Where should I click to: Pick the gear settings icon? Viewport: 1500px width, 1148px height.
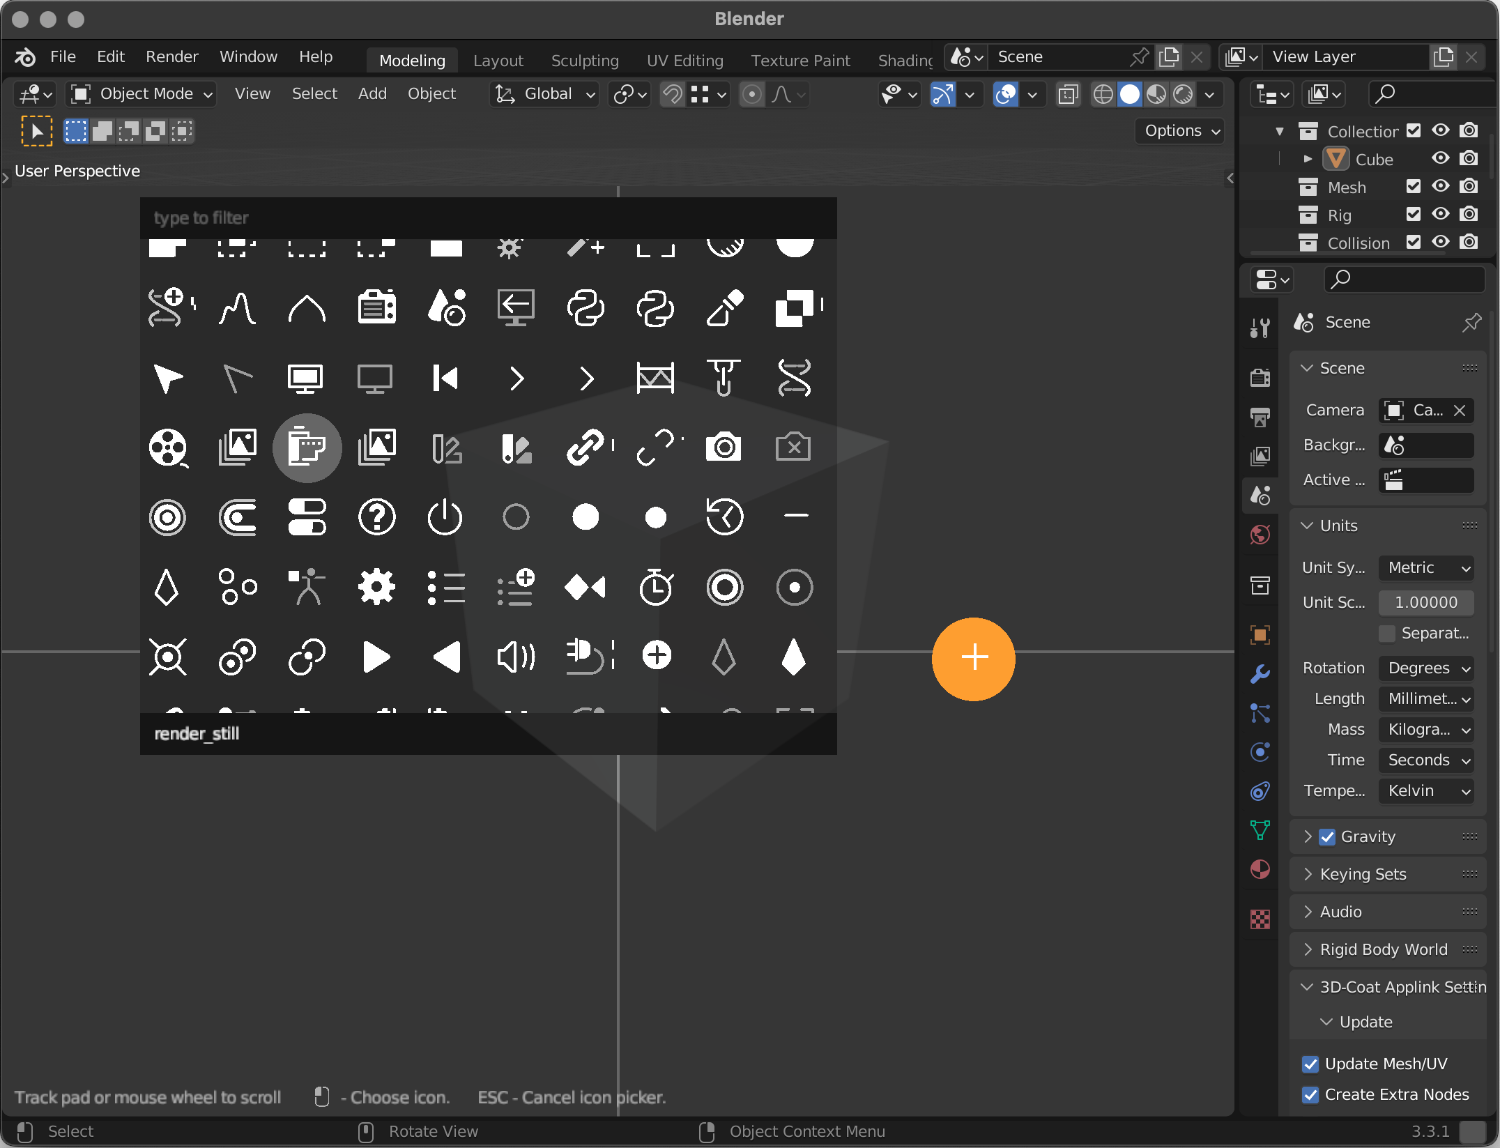[377, 587]
